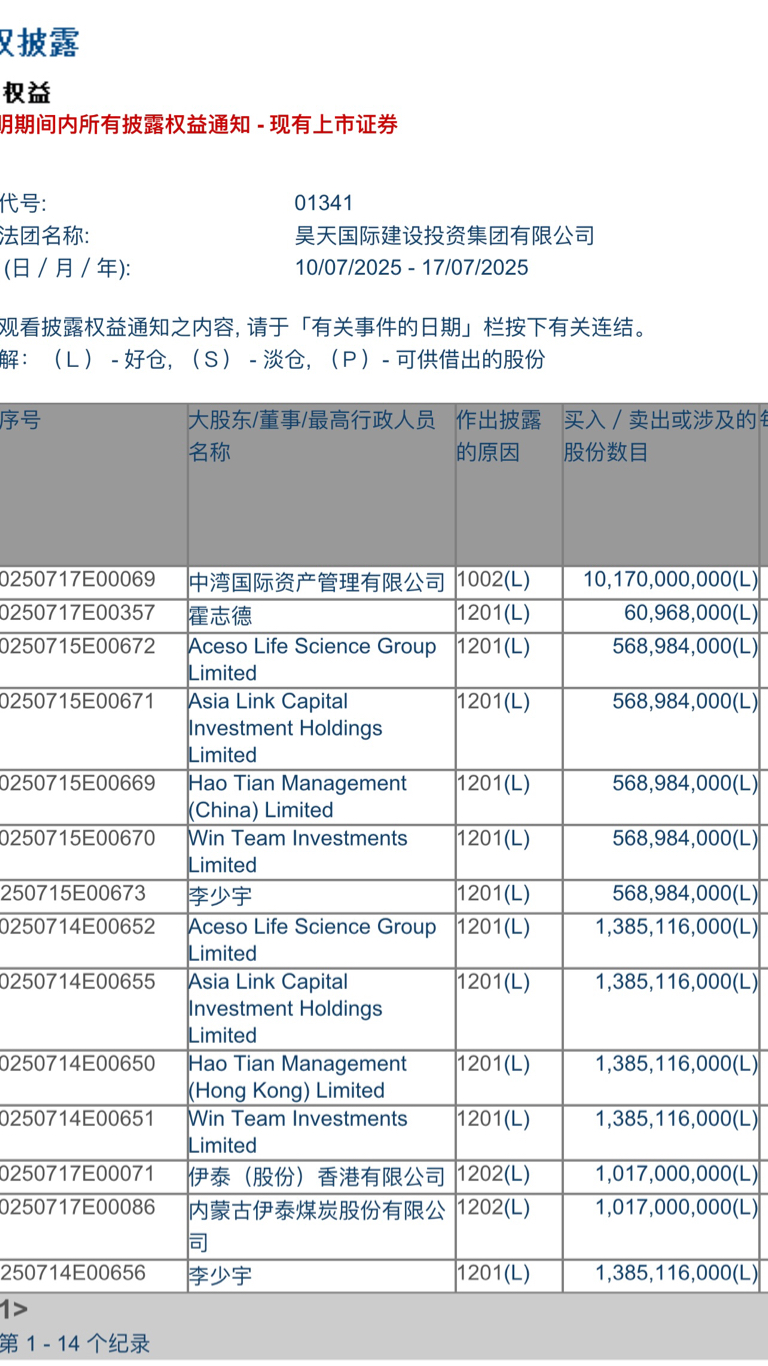Click serial number ending 715E00671

point(78,701)
